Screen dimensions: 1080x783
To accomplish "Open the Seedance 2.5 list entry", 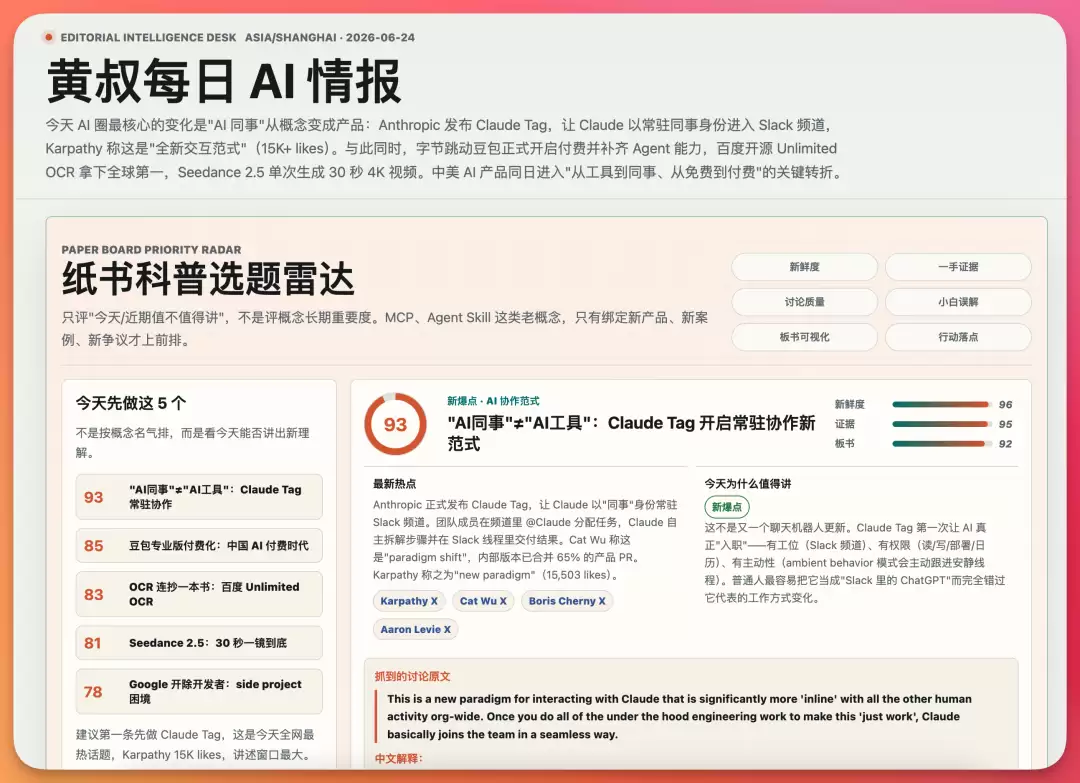I will (199, 643).
